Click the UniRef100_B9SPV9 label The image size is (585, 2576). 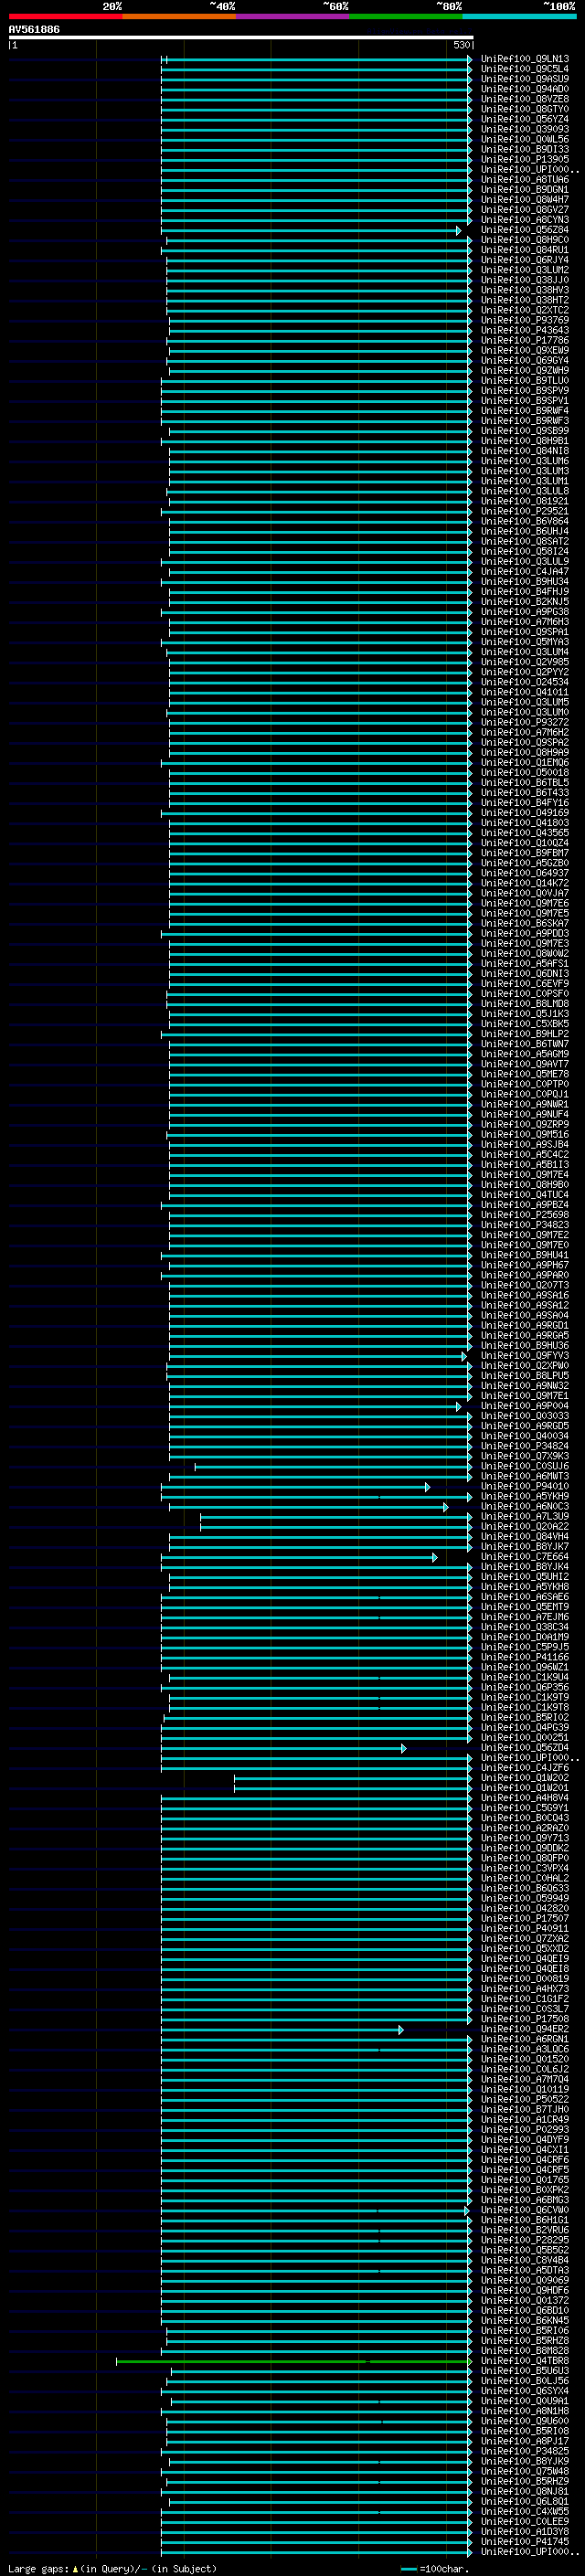coord(525,391)
